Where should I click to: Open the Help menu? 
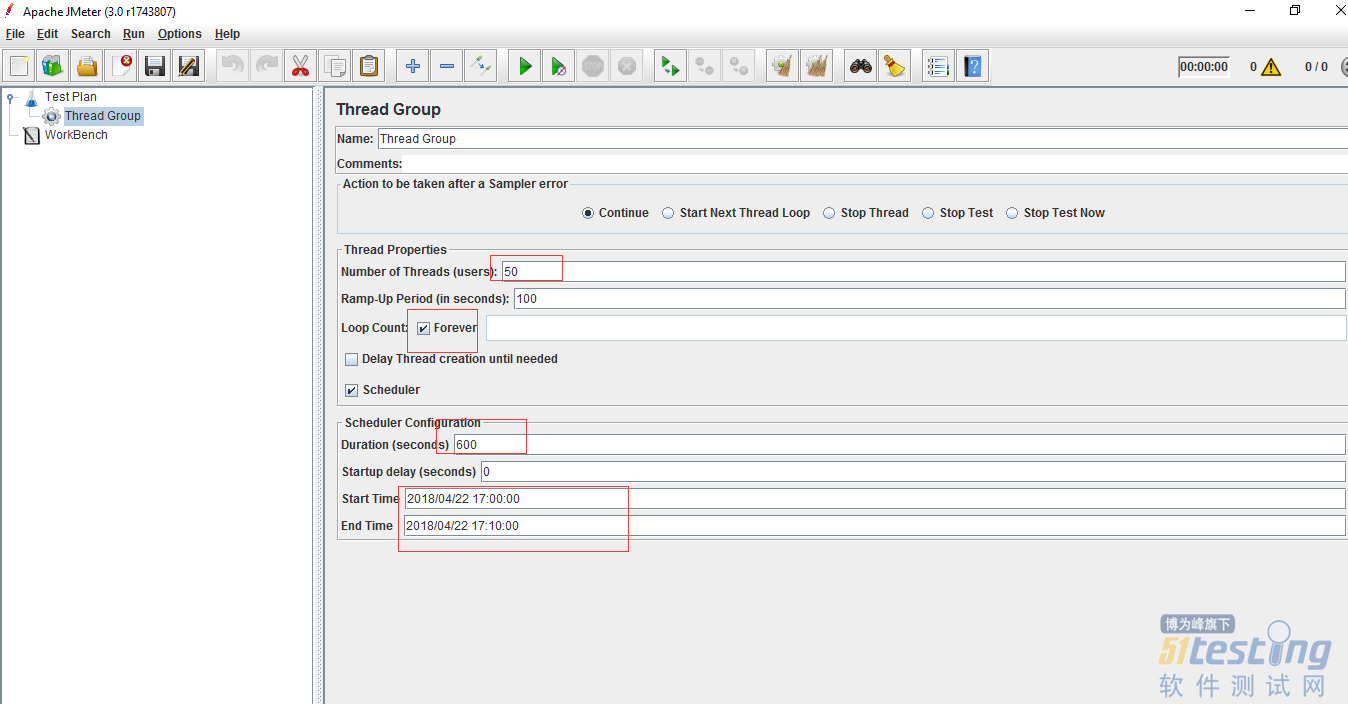coord(228,34)
